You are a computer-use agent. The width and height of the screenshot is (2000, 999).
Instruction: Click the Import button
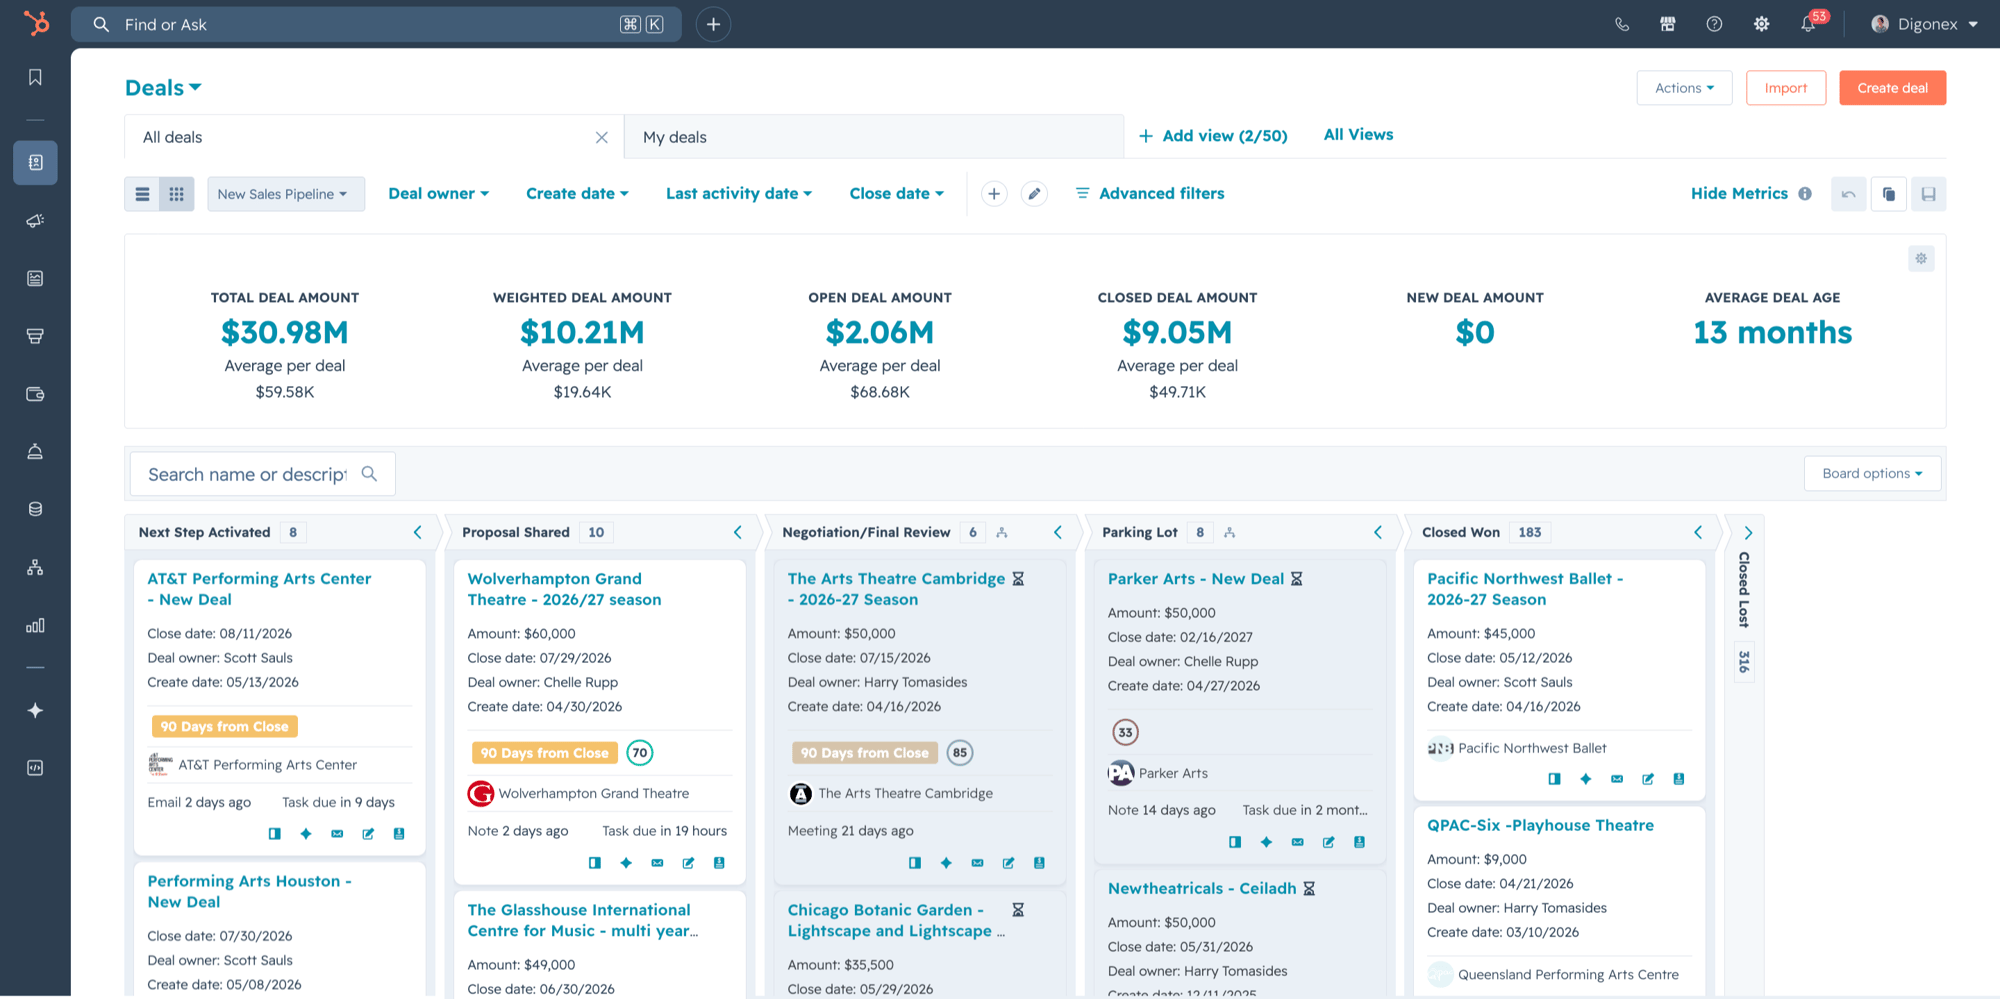pyautogui.click(x=1786, y=88)
